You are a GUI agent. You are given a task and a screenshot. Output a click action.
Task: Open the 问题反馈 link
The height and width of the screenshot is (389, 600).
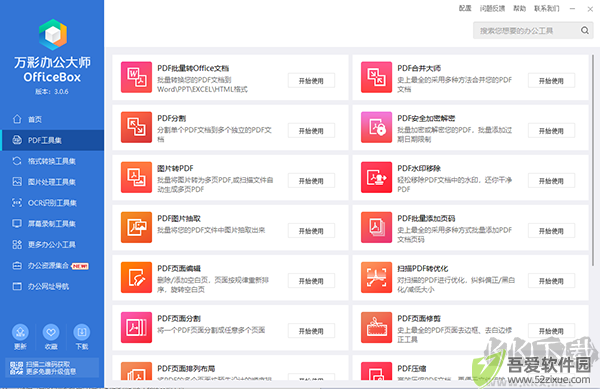pyautogui.click(x=492, y=8)
